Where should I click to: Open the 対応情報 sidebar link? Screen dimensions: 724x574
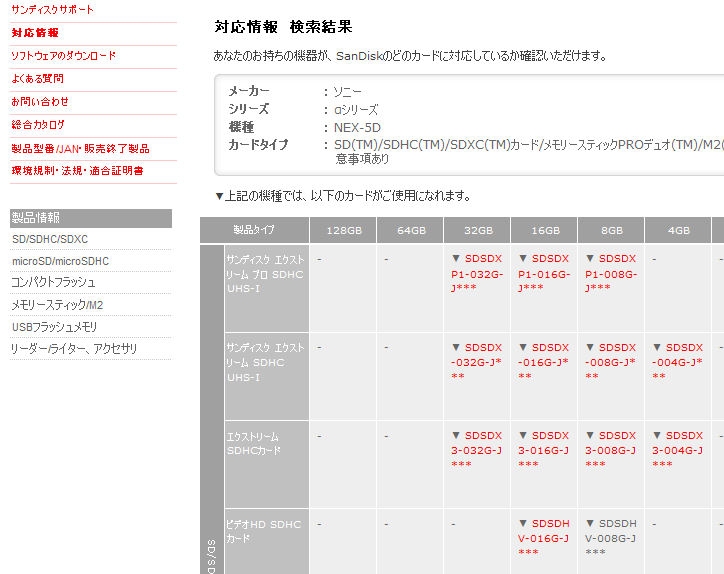point(35,33)
